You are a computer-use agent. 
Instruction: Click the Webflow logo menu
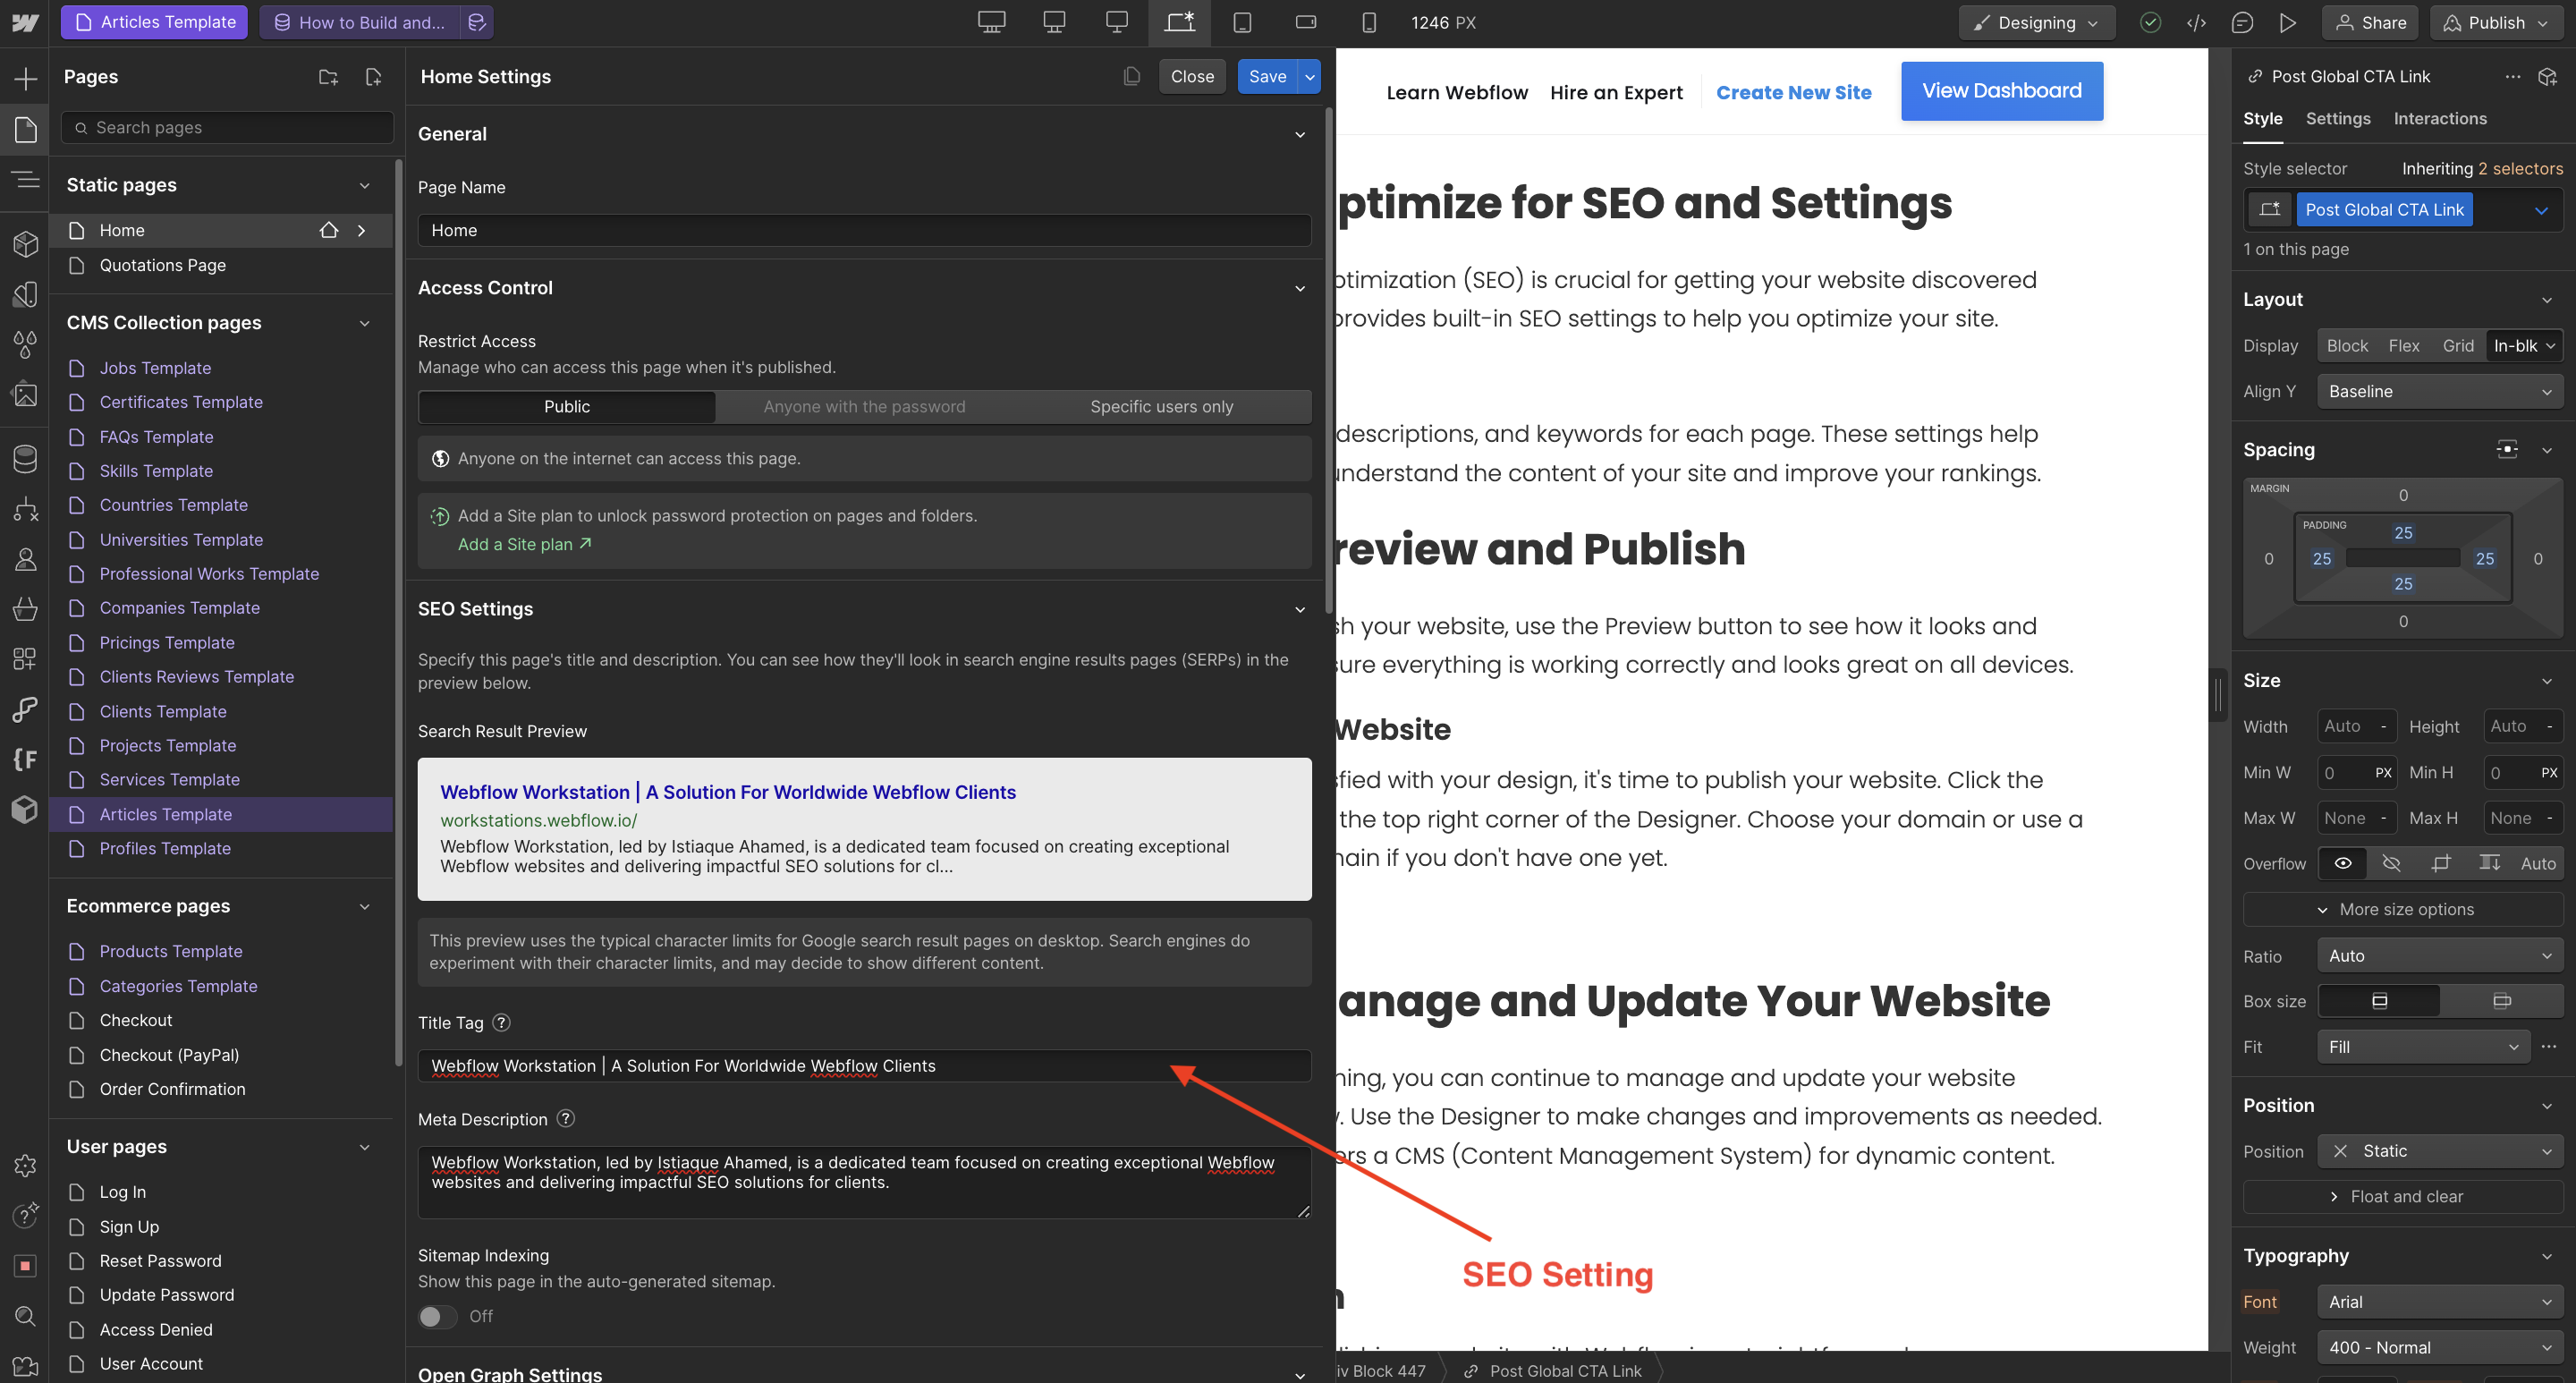click(x=25, y=22)
